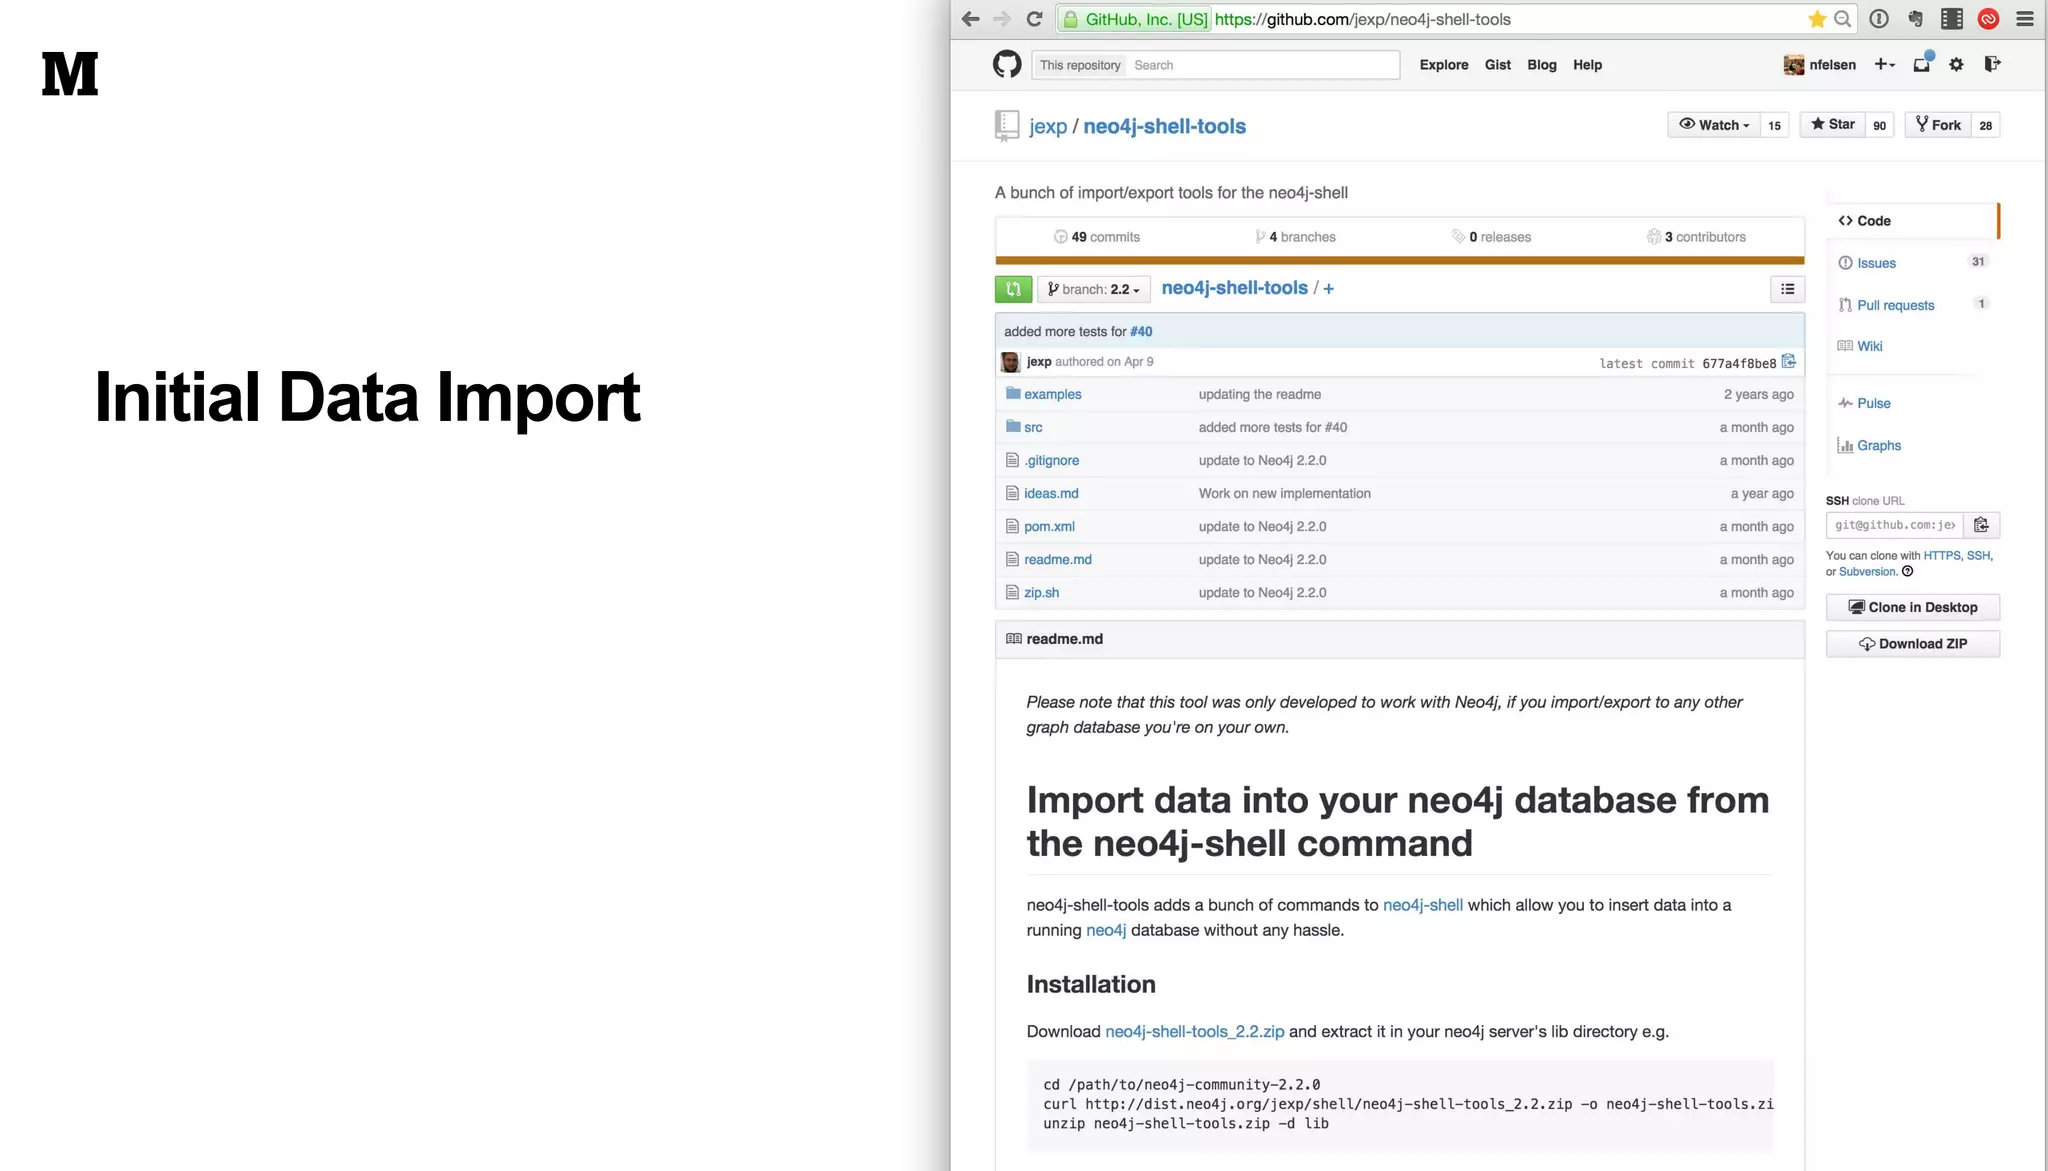
Task: Click the browser address bar URL
Action: [1362, 19]
